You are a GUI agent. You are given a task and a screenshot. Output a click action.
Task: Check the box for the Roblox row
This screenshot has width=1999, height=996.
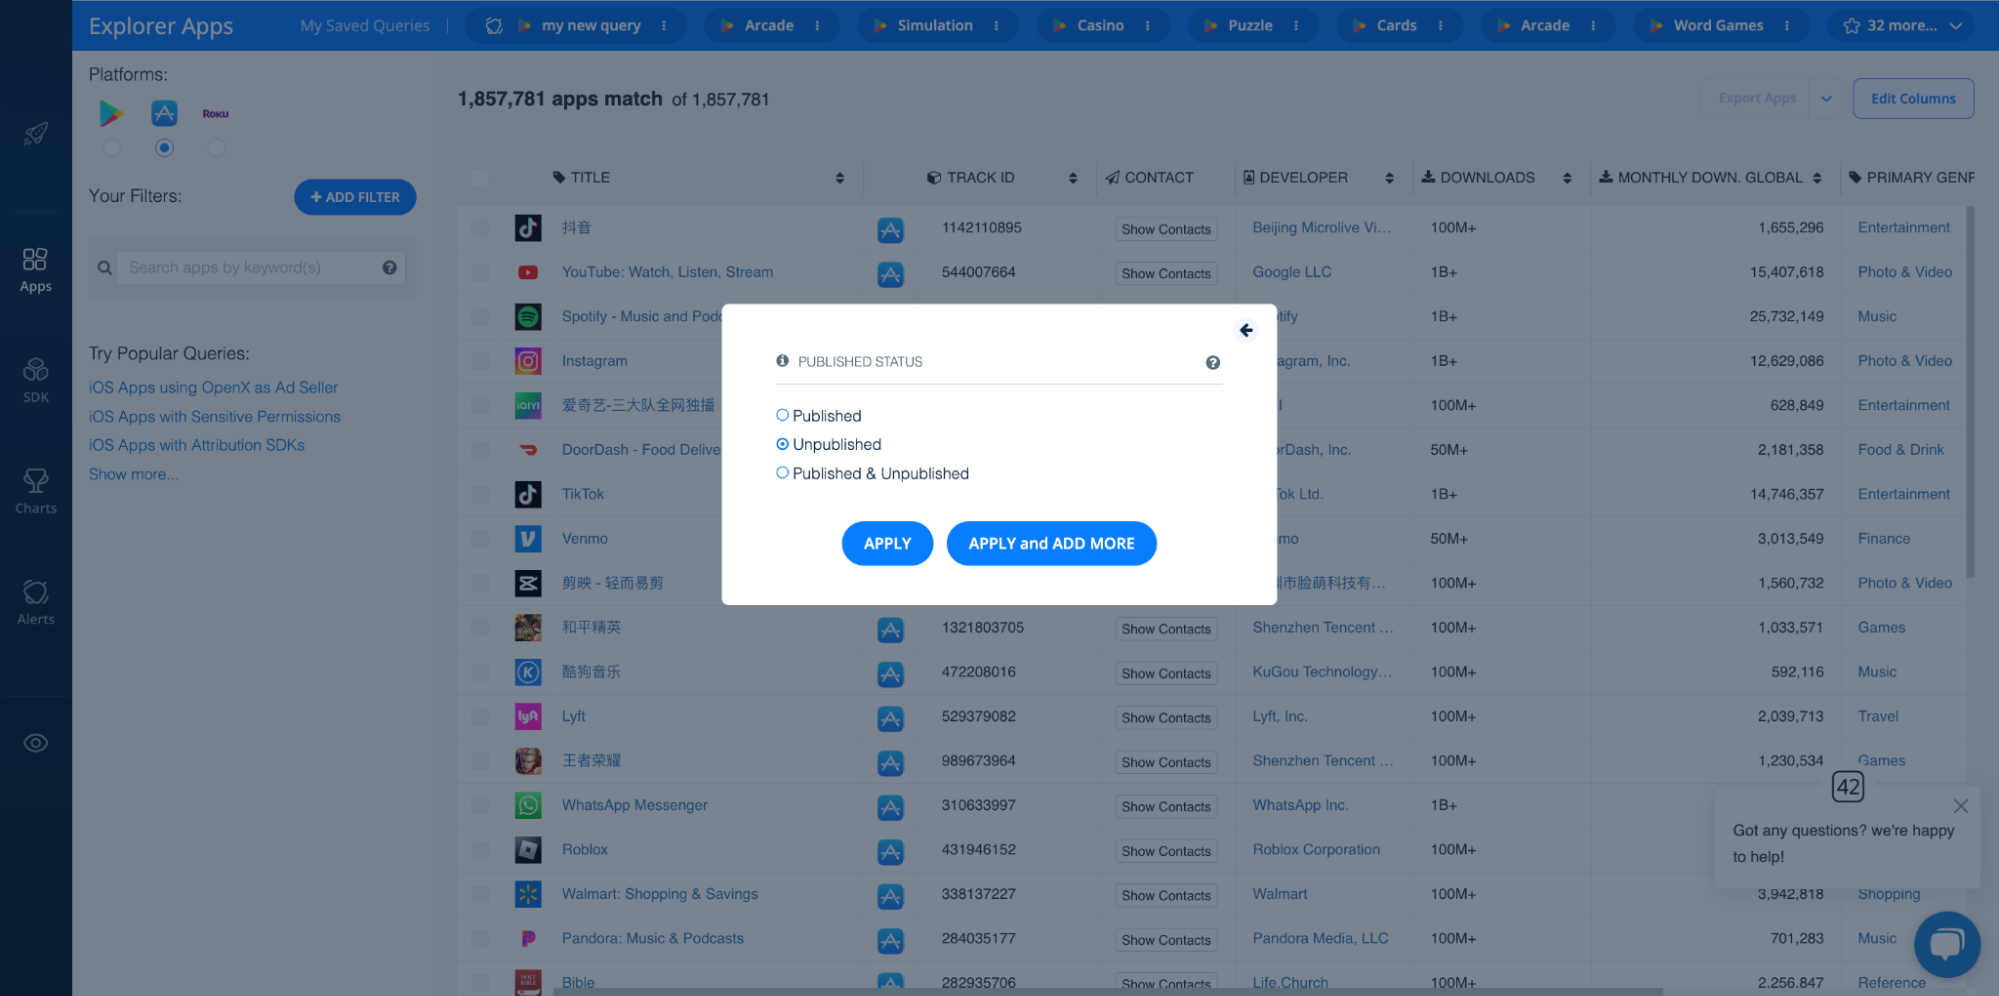pyautogui.click(x=480, y=850)
